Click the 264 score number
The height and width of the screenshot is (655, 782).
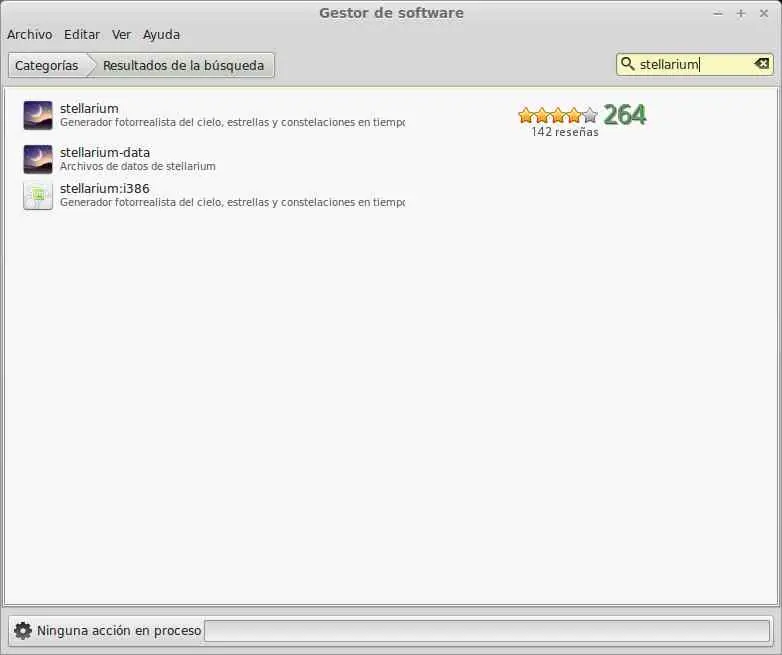(625, 115)
